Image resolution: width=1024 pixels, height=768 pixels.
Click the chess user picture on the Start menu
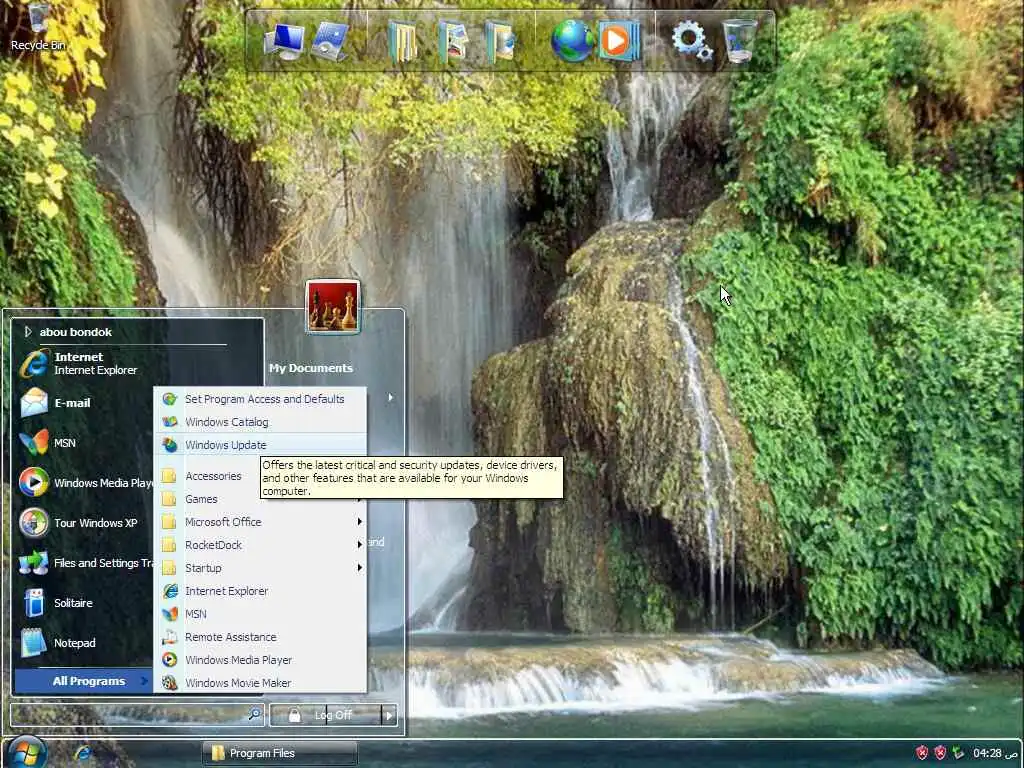(332, 307)
